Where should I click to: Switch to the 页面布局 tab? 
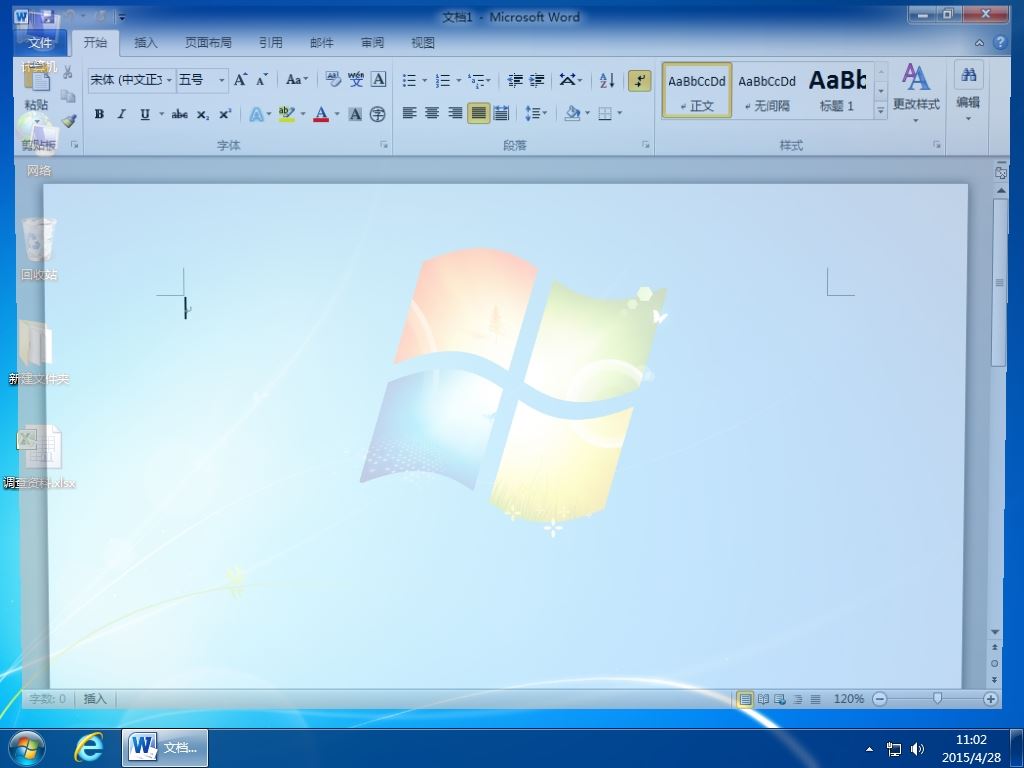tap(208, 42)
